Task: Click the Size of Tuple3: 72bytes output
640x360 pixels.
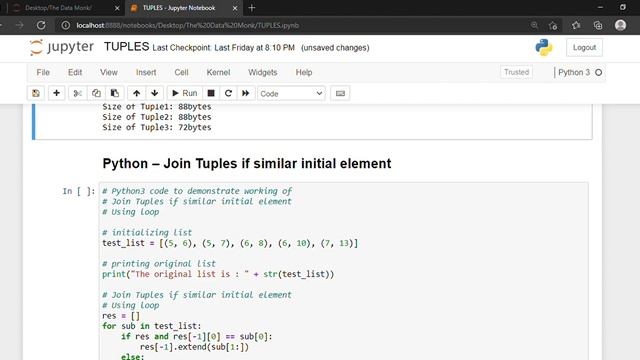Action: pyautogui.click(x=157, y=127)
